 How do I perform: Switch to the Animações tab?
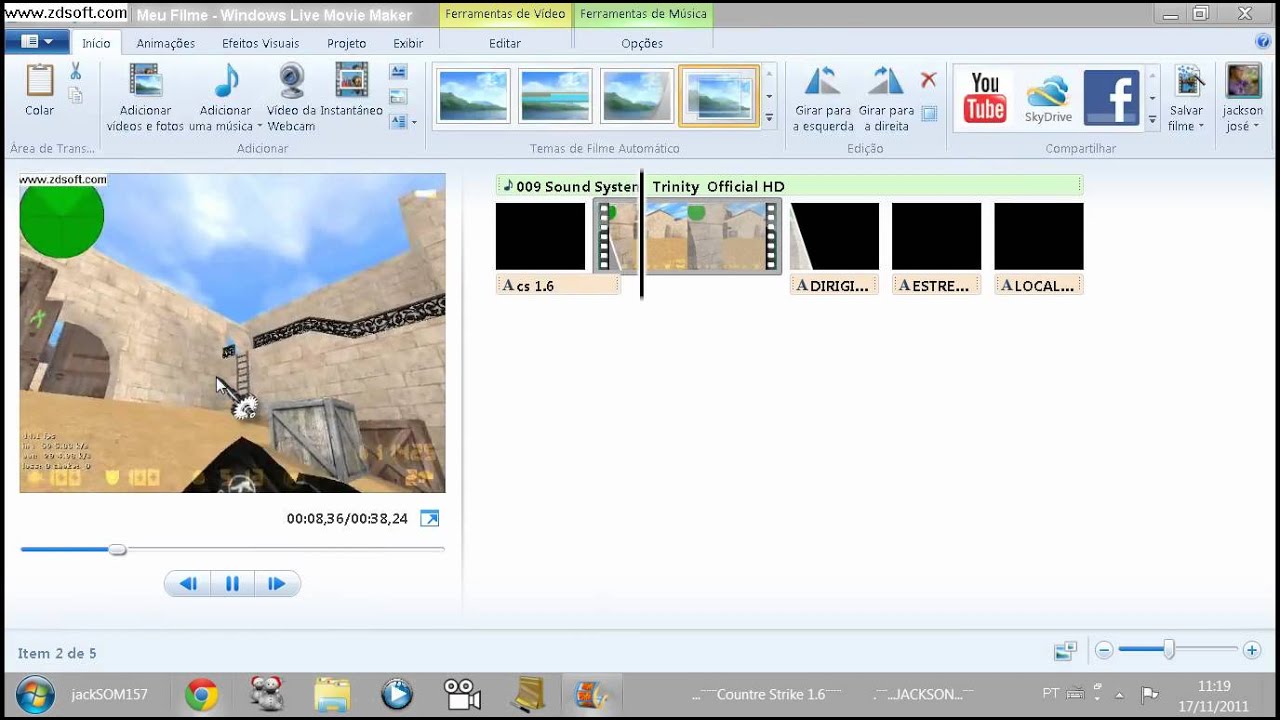coord(166,43)
